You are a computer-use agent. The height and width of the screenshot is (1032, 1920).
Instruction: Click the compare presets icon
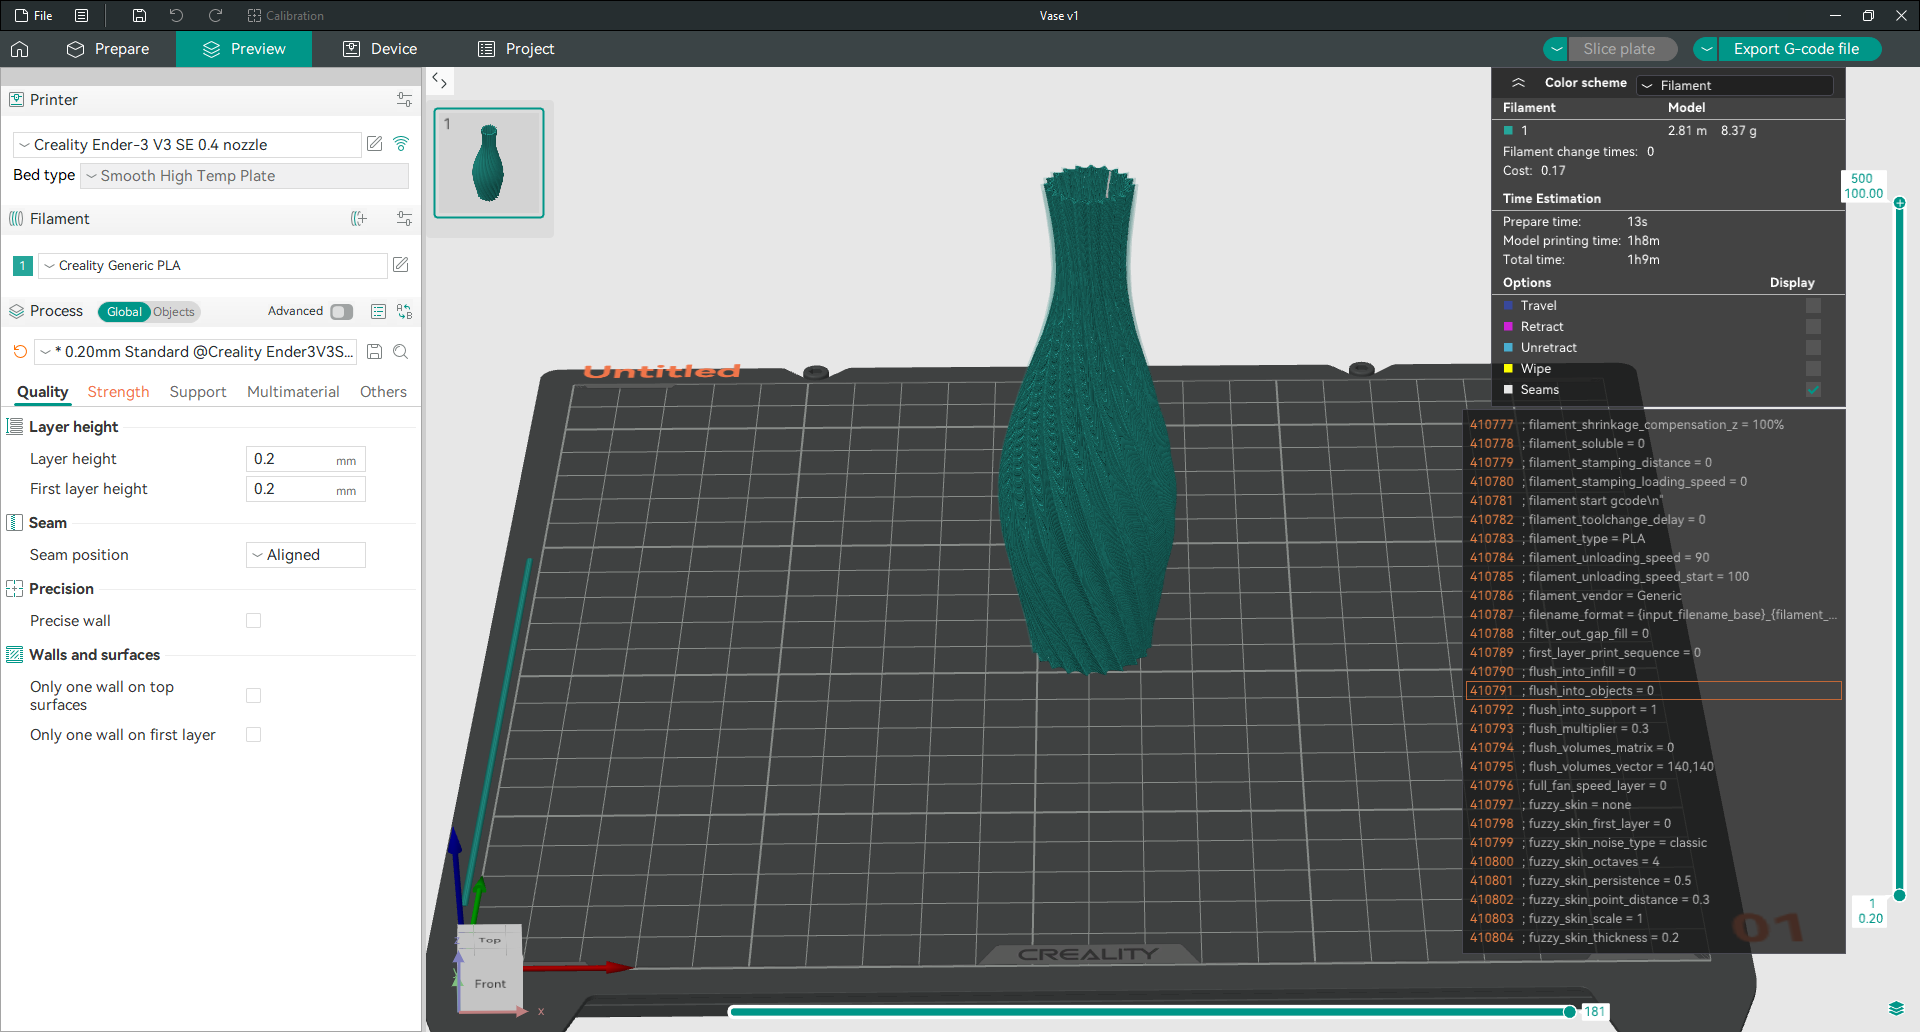404,311
